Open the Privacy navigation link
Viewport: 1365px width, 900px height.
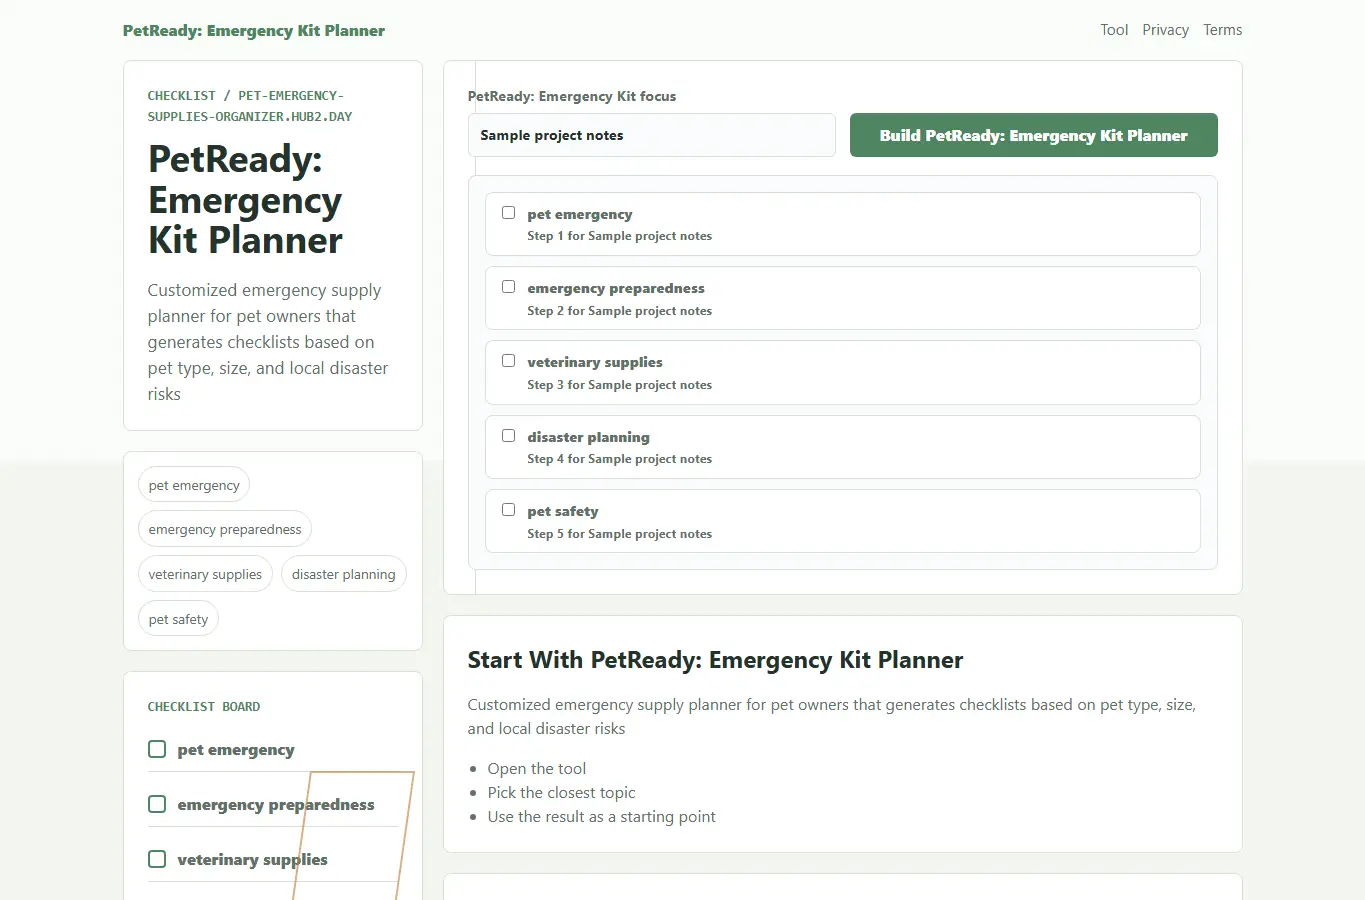[x=1165, y=30]
